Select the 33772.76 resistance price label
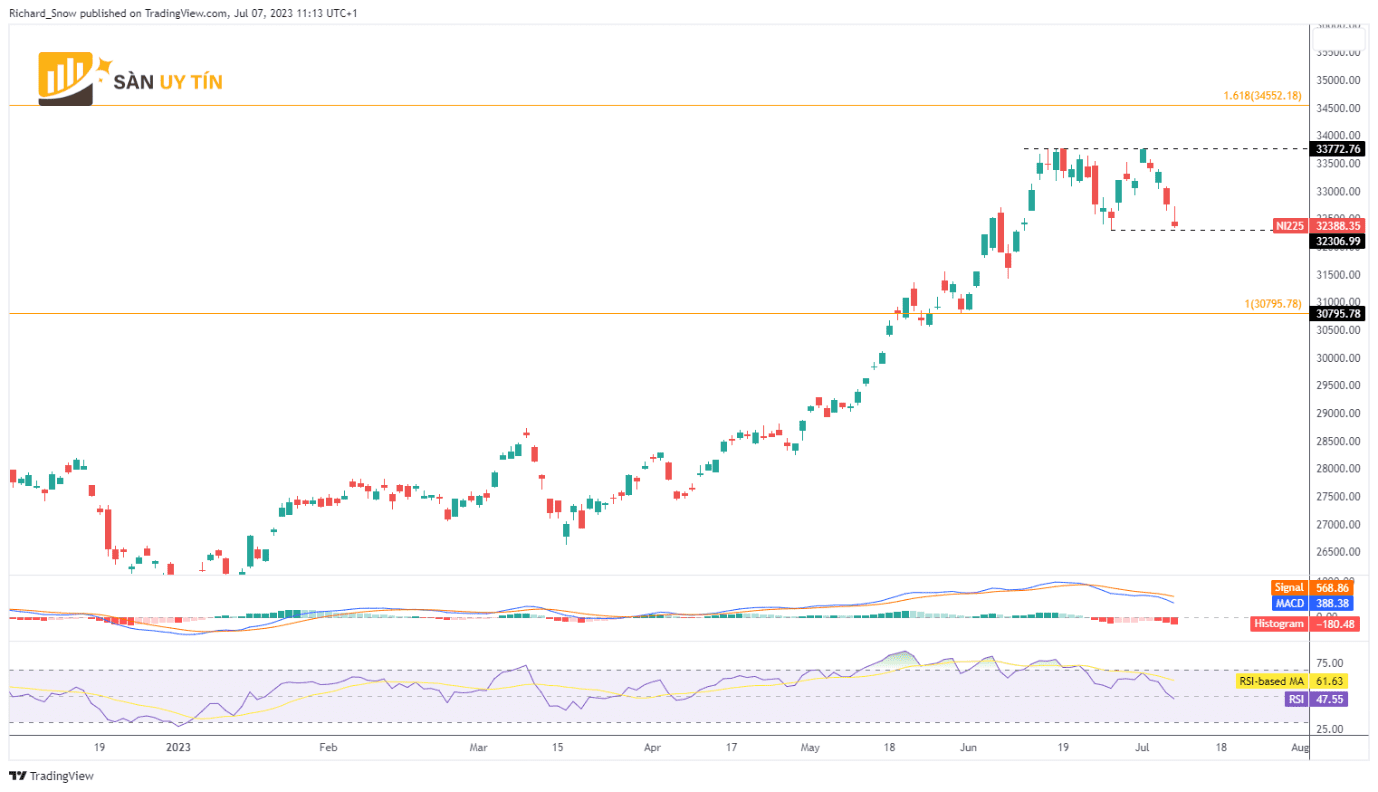 click(x=1339, y=149)
